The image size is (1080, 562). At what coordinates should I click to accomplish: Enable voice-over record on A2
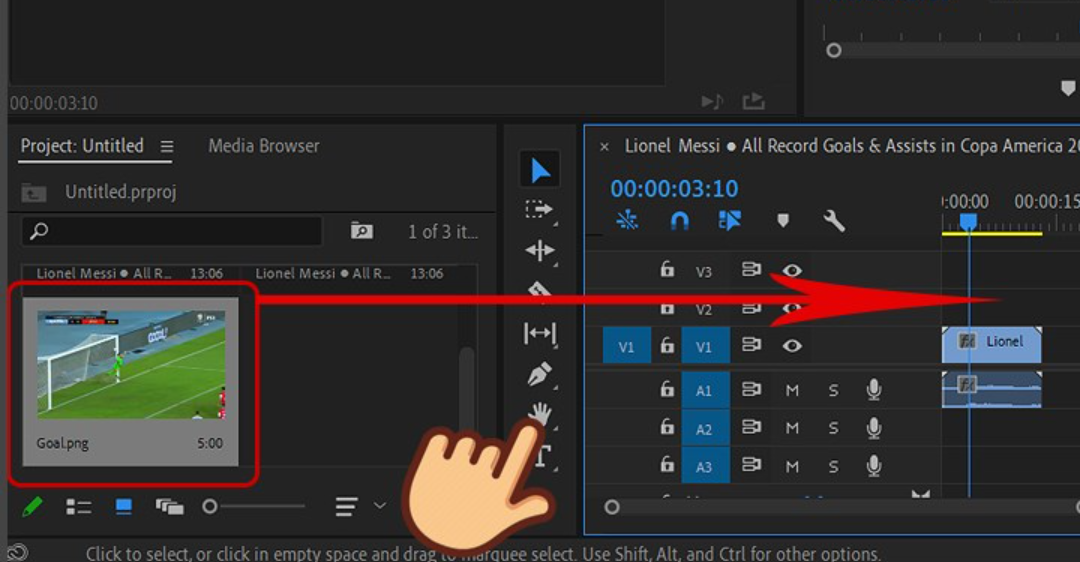point(874,428)
